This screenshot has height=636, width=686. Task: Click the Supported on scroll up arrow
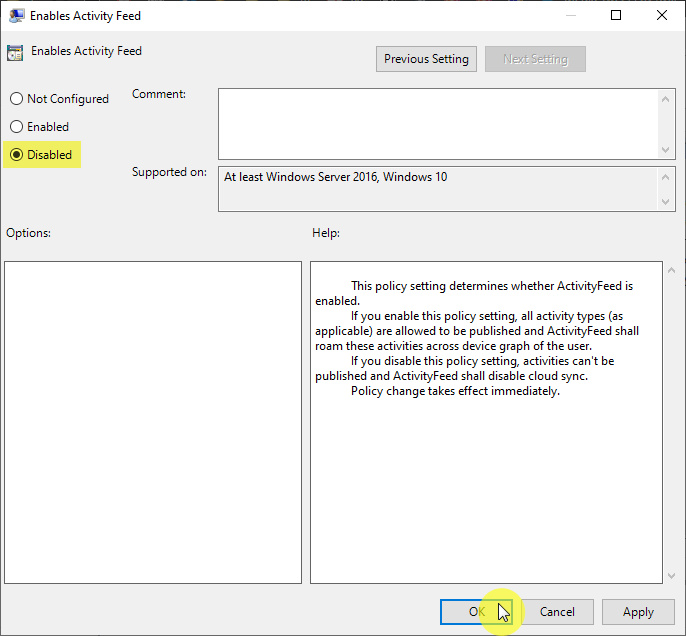click(667, 176)
